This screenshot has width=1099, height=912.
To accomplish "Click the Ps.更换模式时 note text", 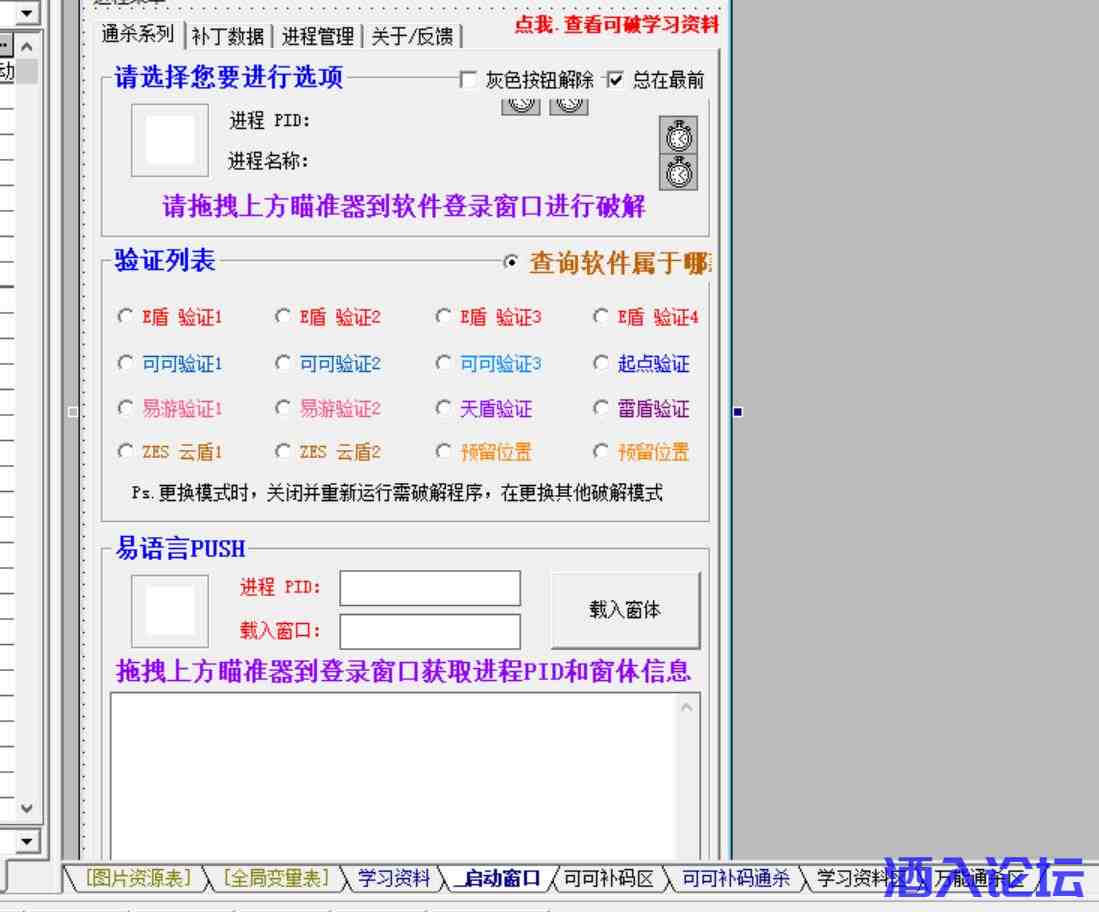I will pos(397,493).
